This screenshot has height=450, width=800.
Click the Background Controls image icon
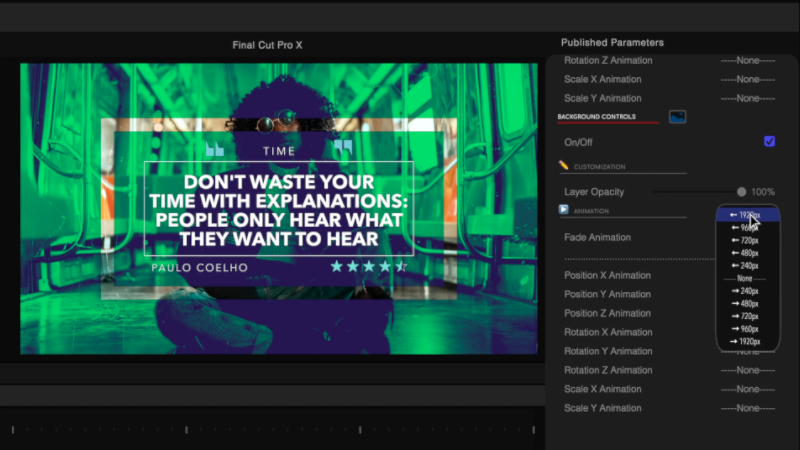[x=677, y=117]
